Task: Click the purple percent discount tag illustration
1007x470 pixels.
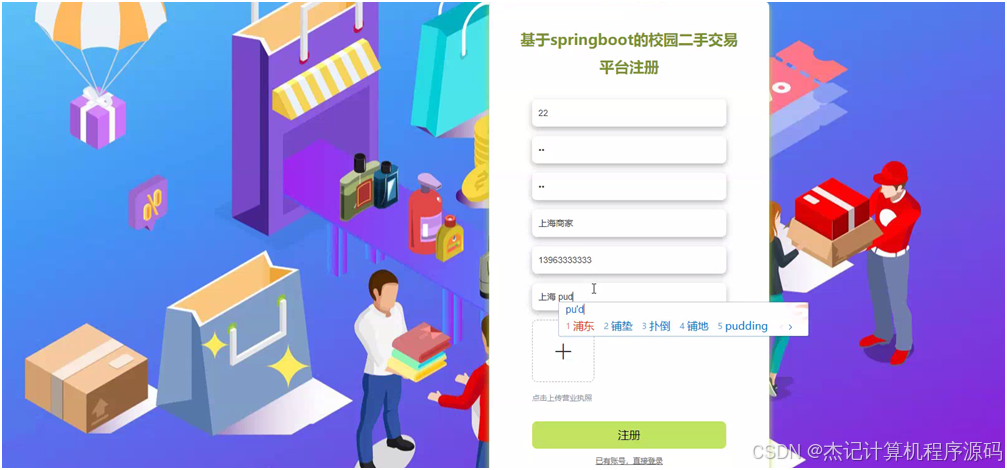Action: coord(148,204)
